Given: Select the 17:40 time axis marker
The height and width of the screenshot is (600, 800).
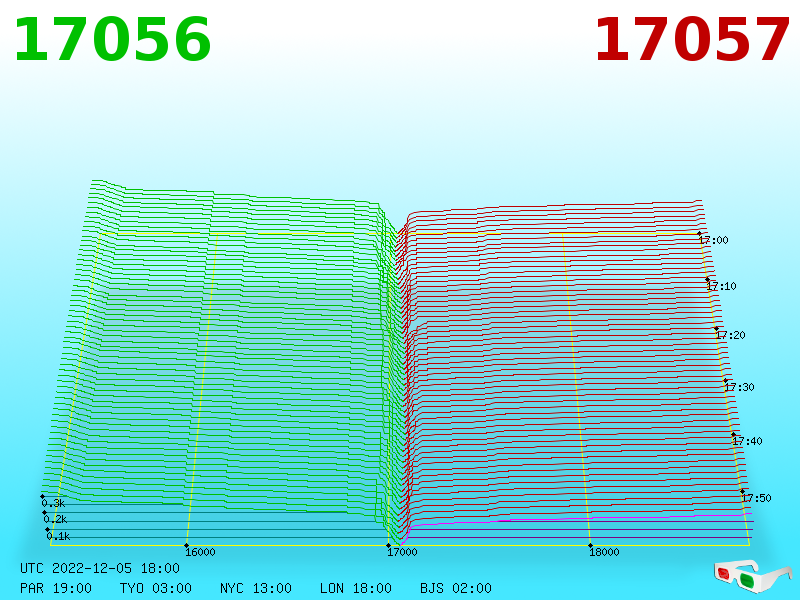Looking at the screenshot, I should click(x=747, y=441).
